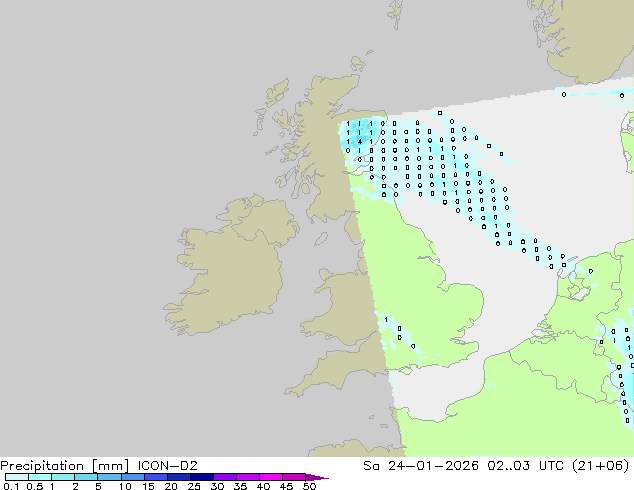Click the "[mm]" unit label

(110, 466)
